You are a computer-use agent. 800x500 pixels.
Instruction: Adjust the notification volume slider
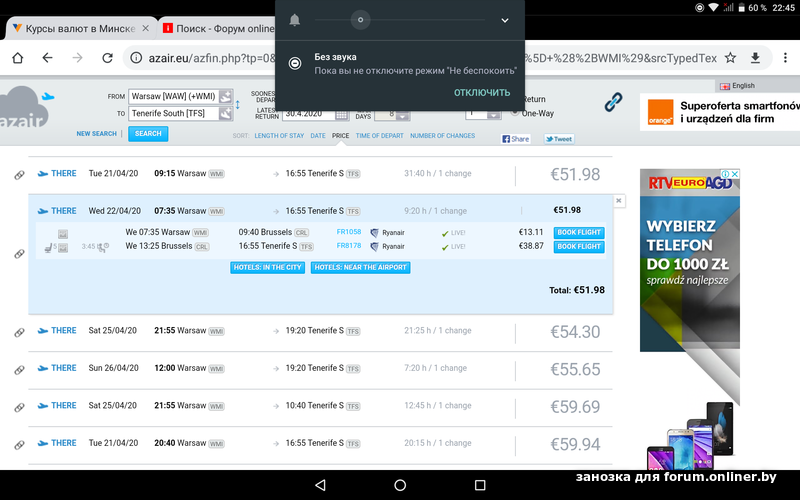pyautogui.click(x=399, y=20)
